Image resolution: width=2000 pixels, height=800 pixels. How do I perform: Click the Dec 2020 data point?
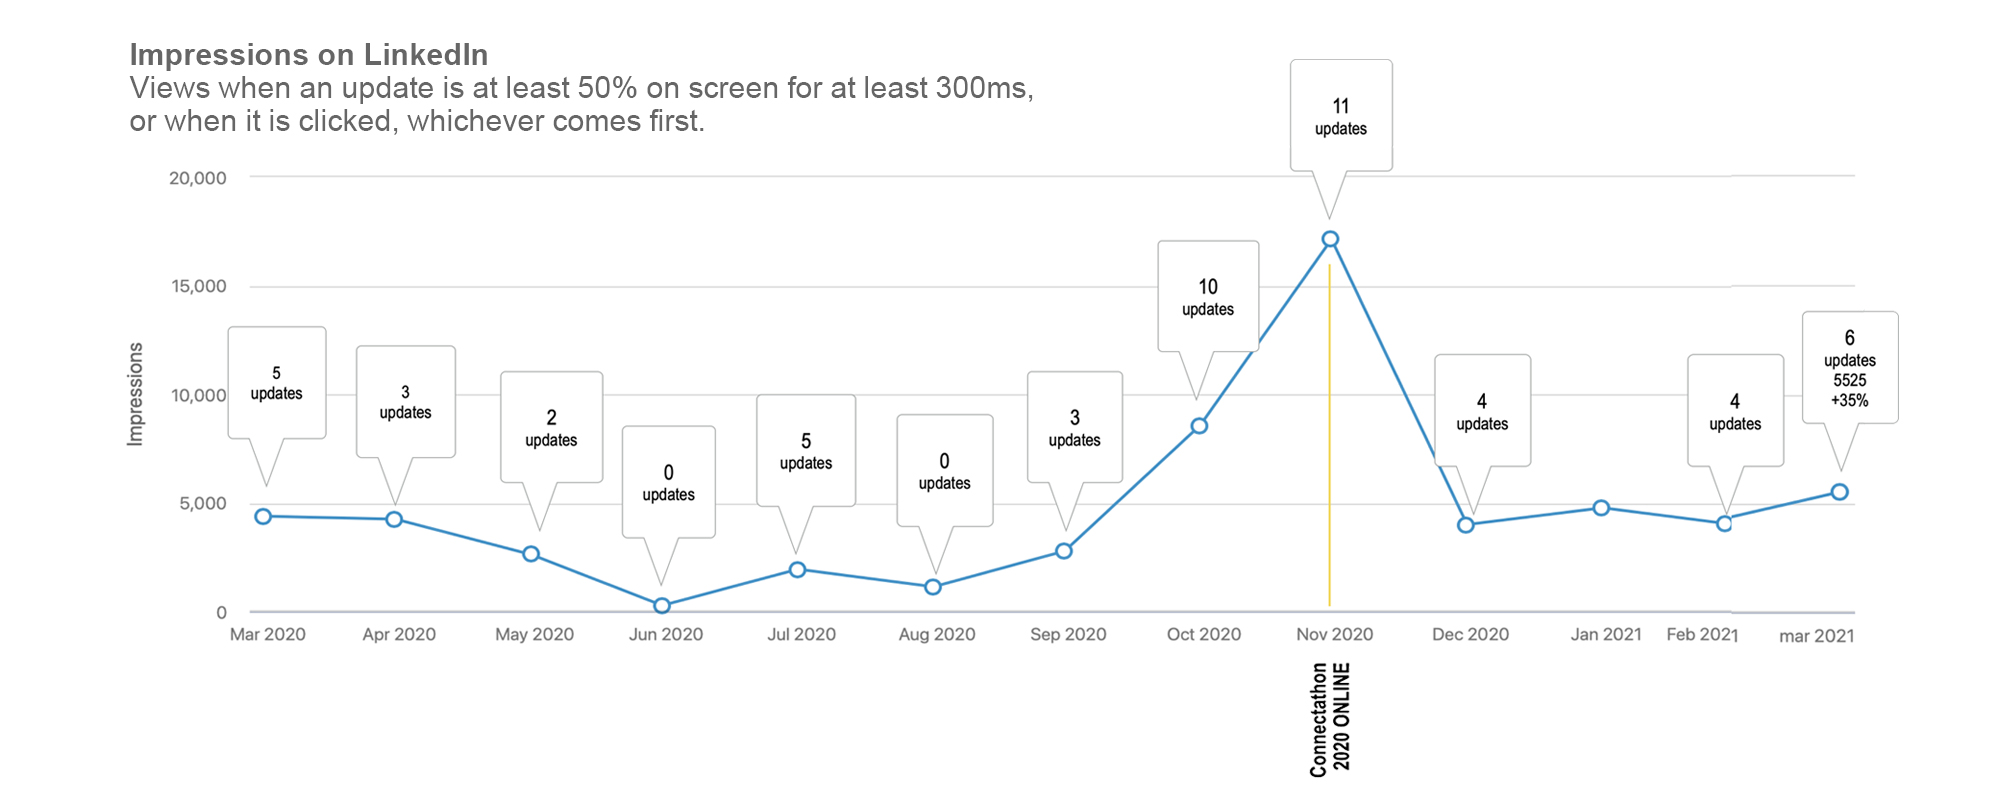click(1466, 525)
